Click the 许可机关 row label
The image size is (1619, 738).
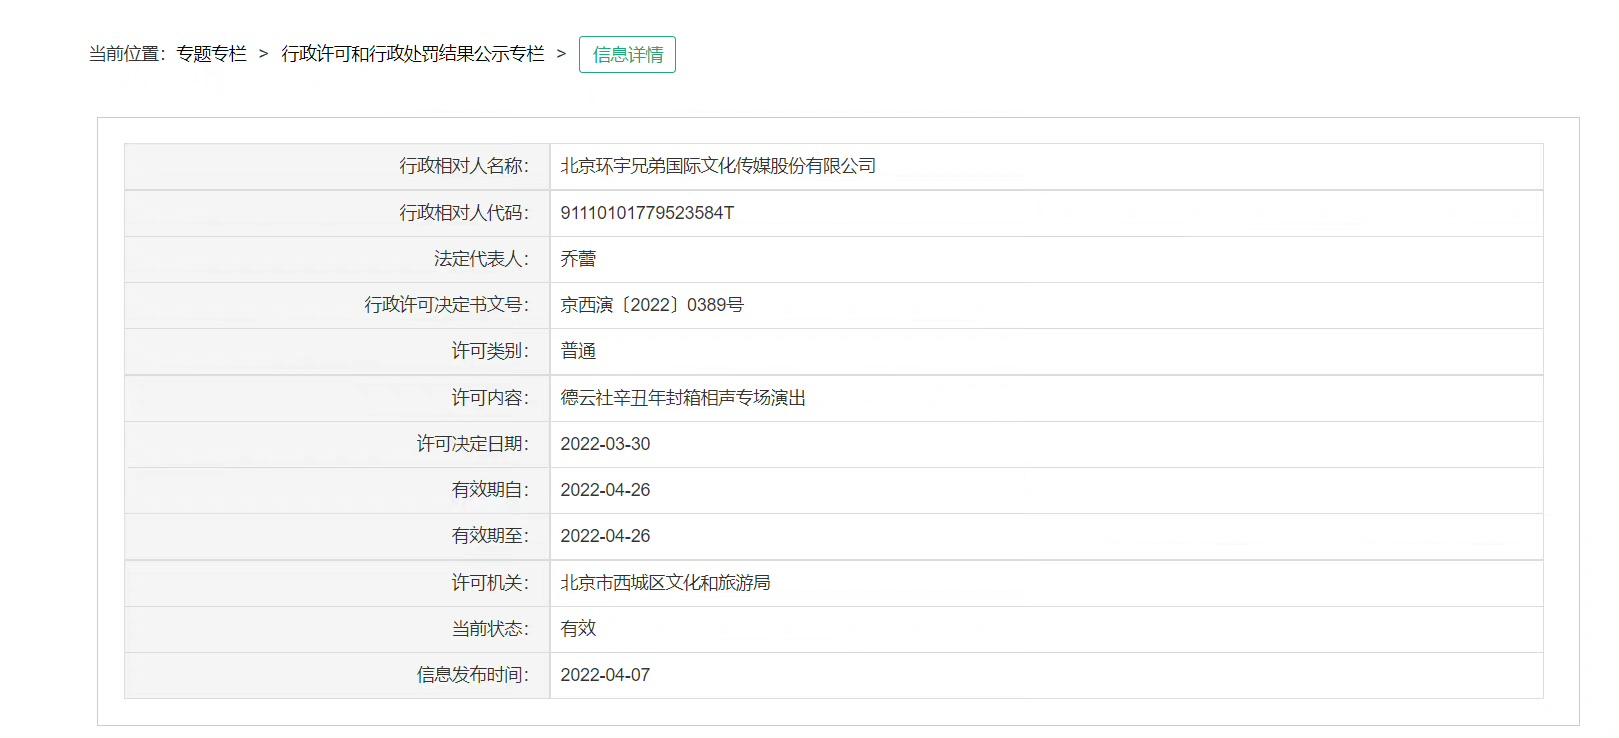490,583
